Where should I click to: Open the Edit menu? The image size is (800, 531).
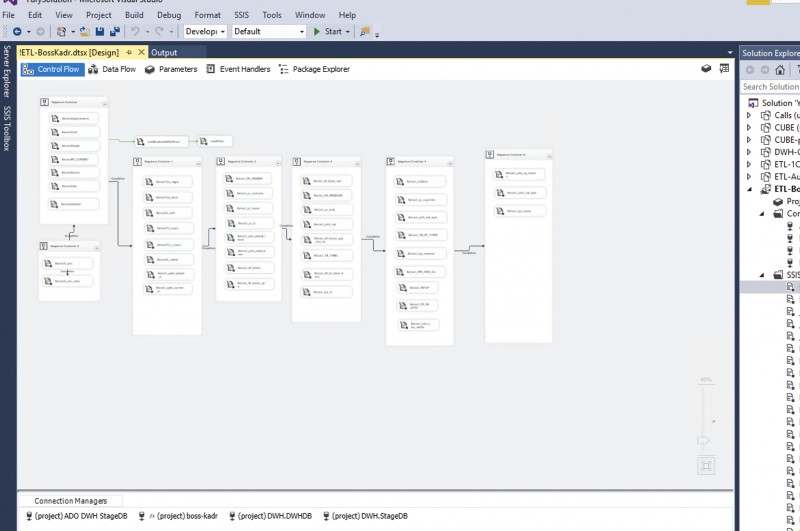35,15
